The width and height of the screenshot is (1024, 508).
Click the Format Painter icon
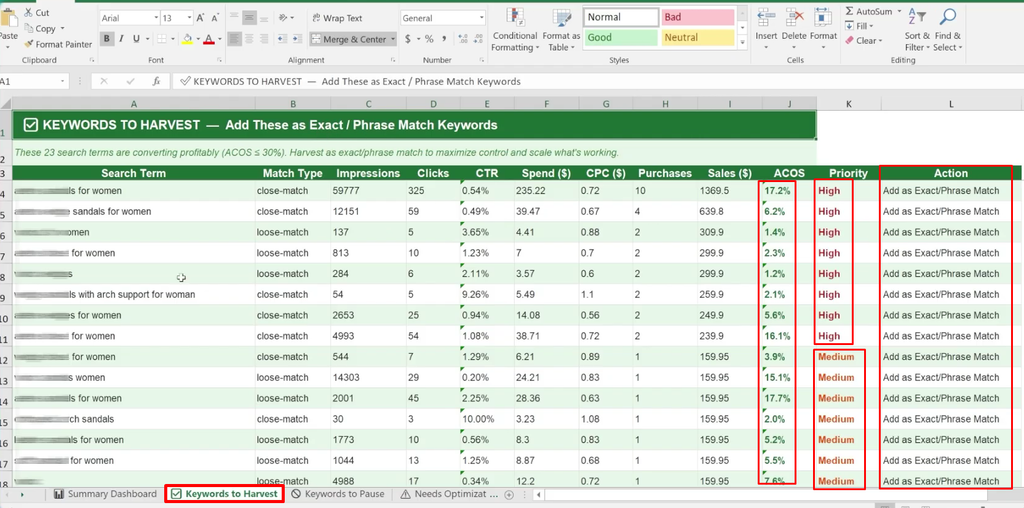(x=29, y=44)
